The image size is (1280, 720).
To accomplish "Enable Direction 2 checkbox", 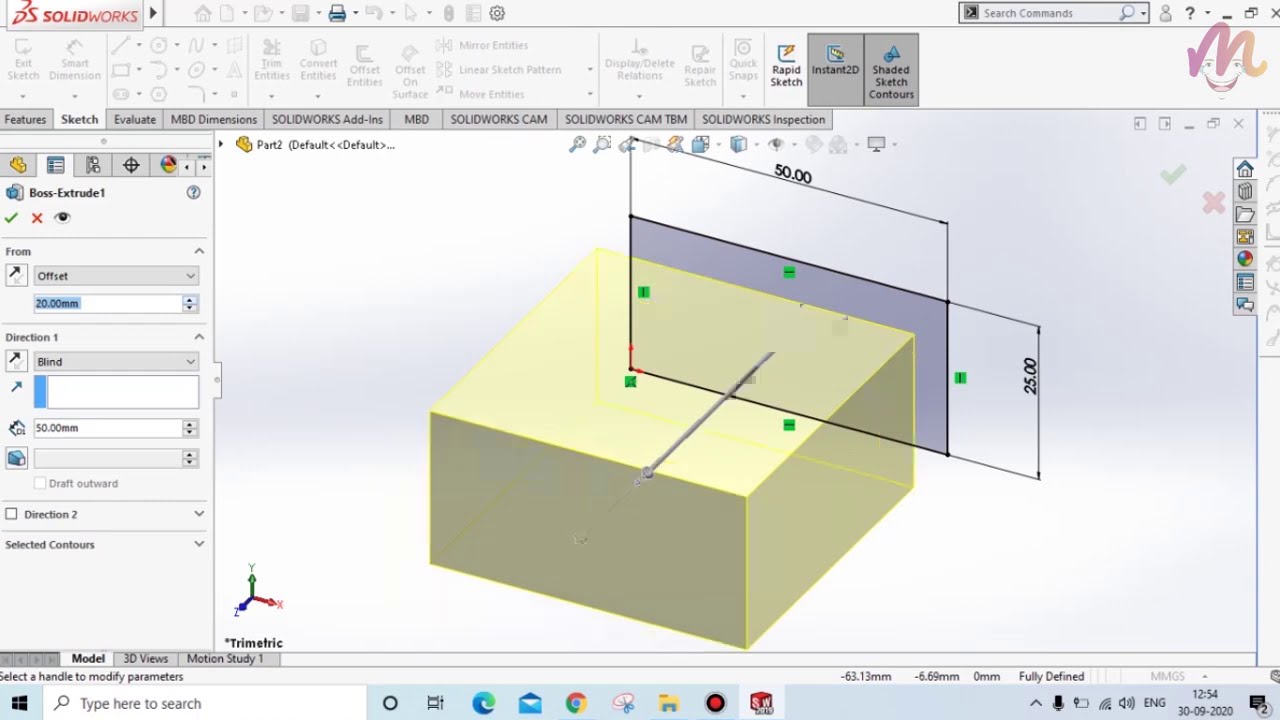I will click(11, 514).
